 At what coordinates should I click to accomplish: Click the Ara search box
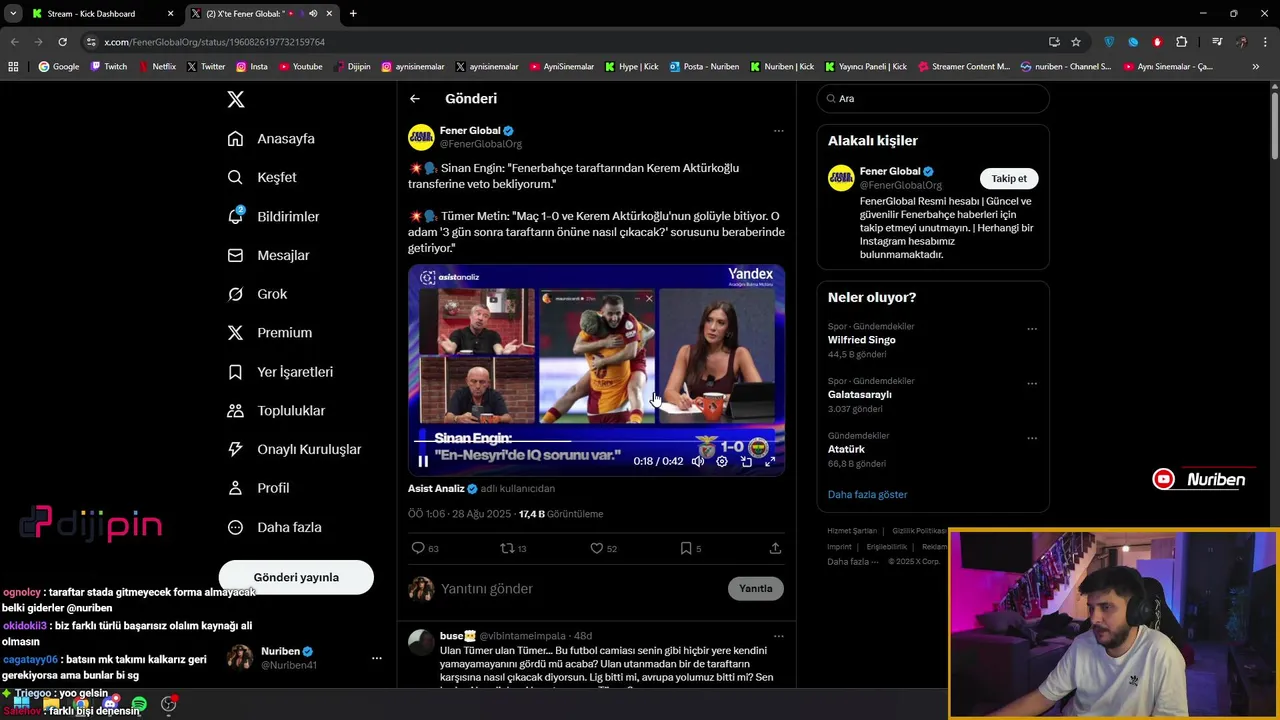(933, 99)
